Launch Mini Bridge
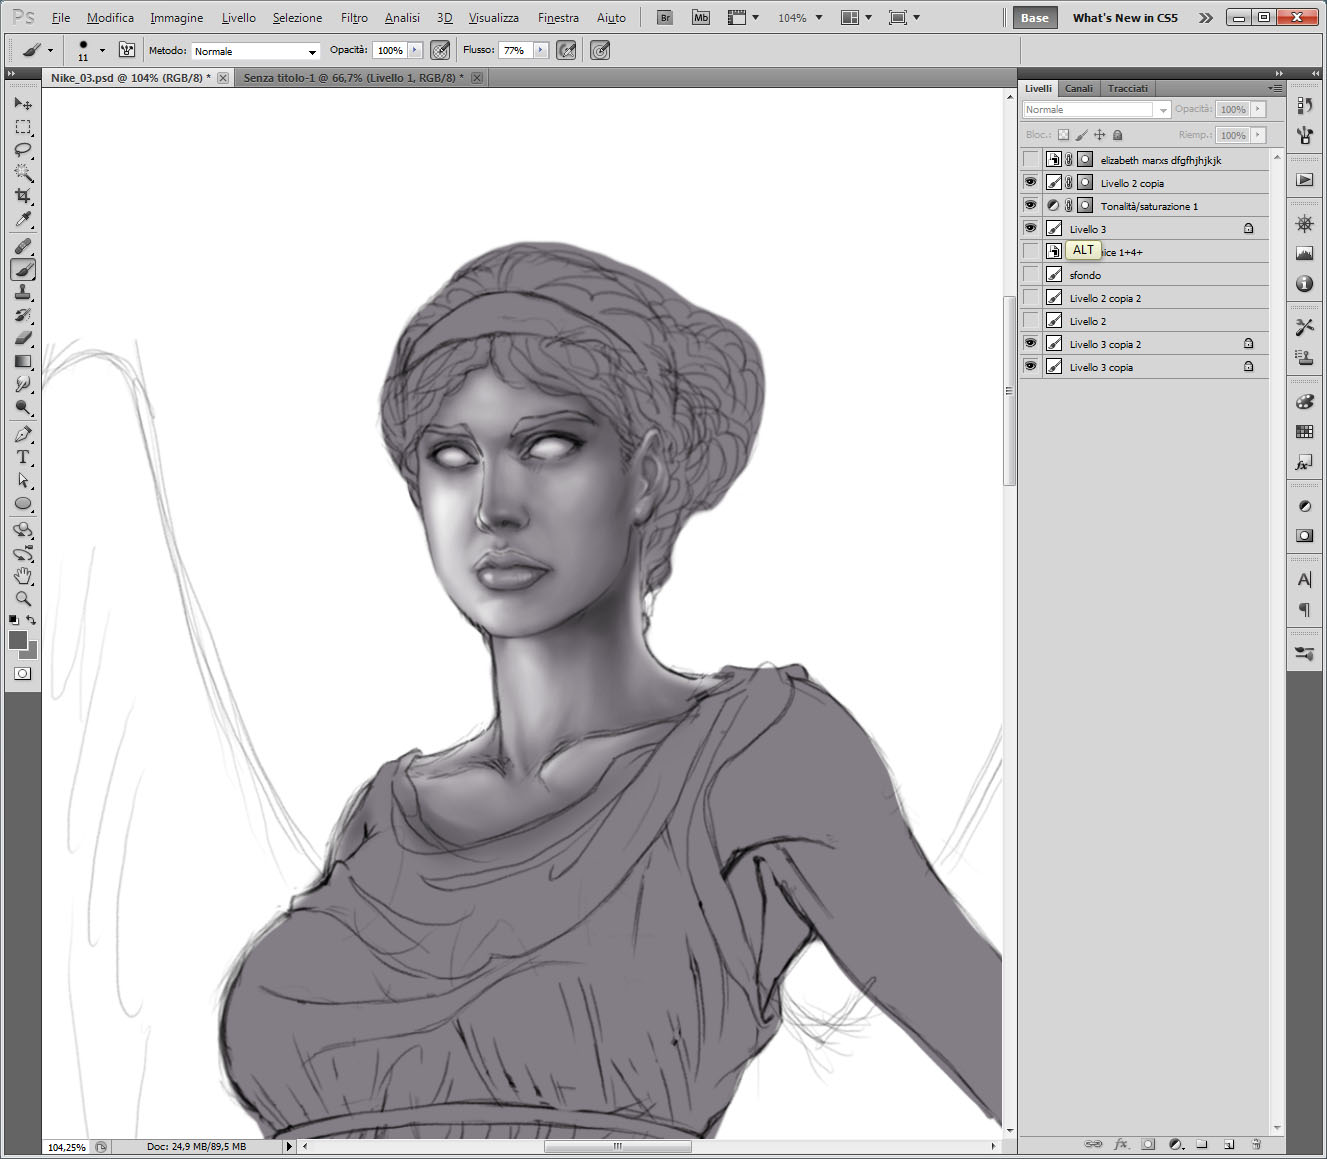Image resolution: width=1327 pixels, height=1159 pixels. click(x=701, y=18)
